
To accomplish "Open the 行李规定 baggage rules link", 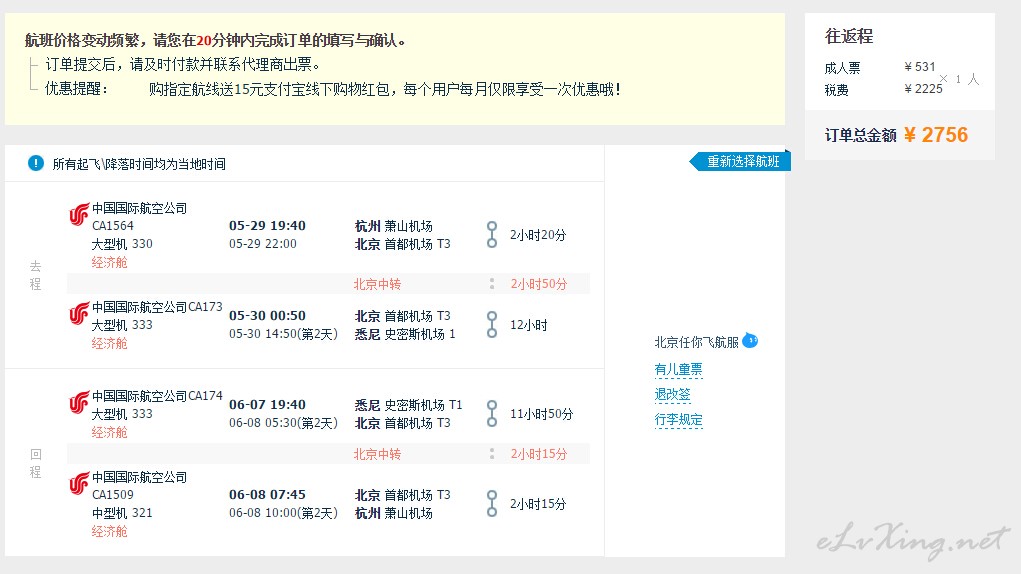I will [x=678, y=420].
